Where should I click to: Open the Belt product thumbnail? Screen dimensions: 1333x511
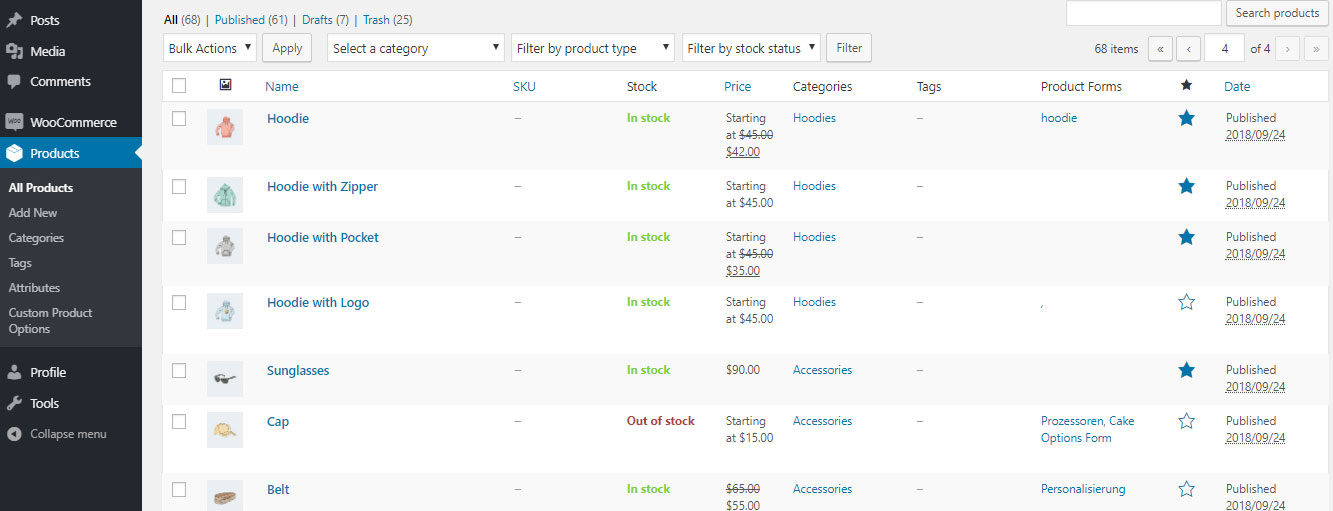pyautogui.click(x=225, y=496)
